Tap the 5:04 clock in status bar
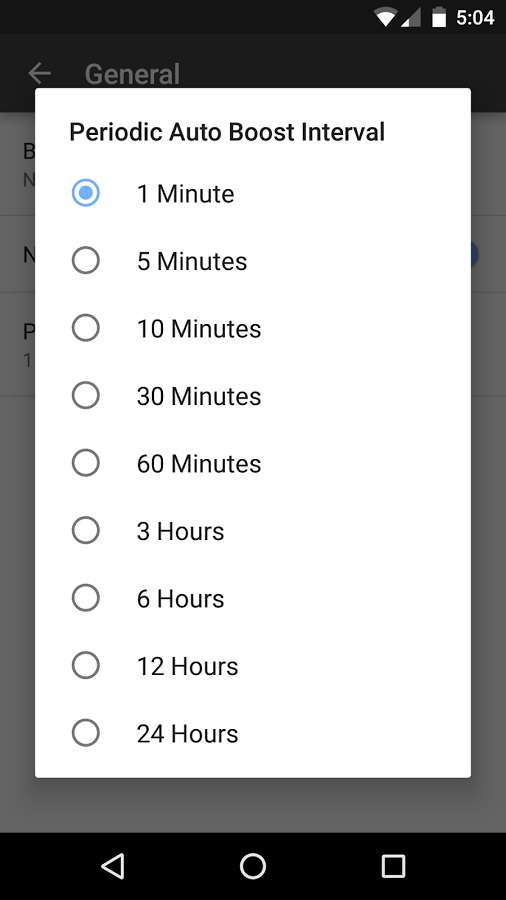The width and height of the screenshot is (506, 900). click(475, 18)
